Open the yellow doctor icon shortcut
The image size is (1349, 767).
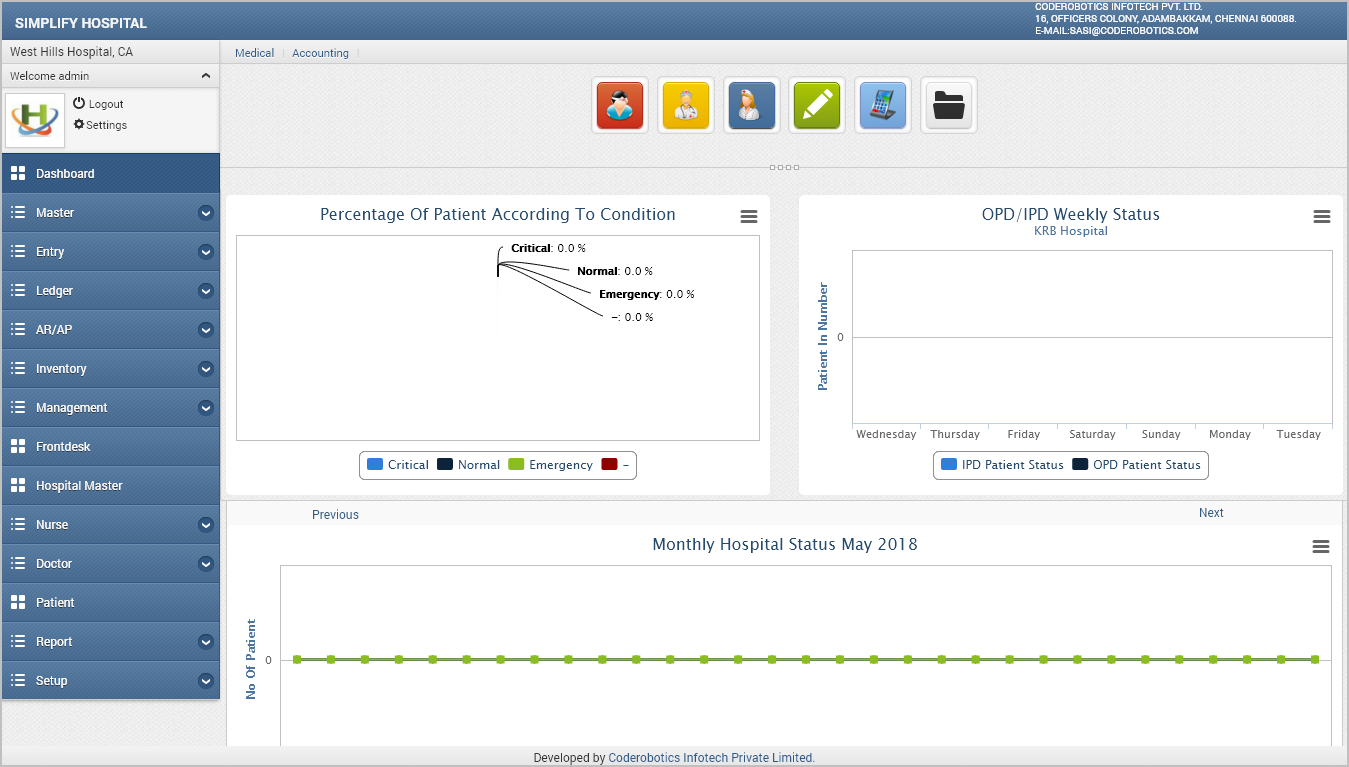(x=686, y=105)
